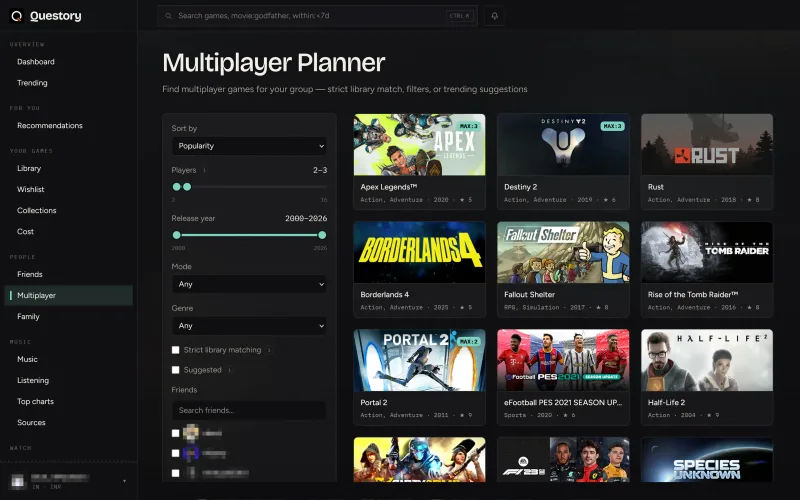Click the CTRL K shortcut badge
This screenshot has width=800, height=500.
[x=460, y=16]
